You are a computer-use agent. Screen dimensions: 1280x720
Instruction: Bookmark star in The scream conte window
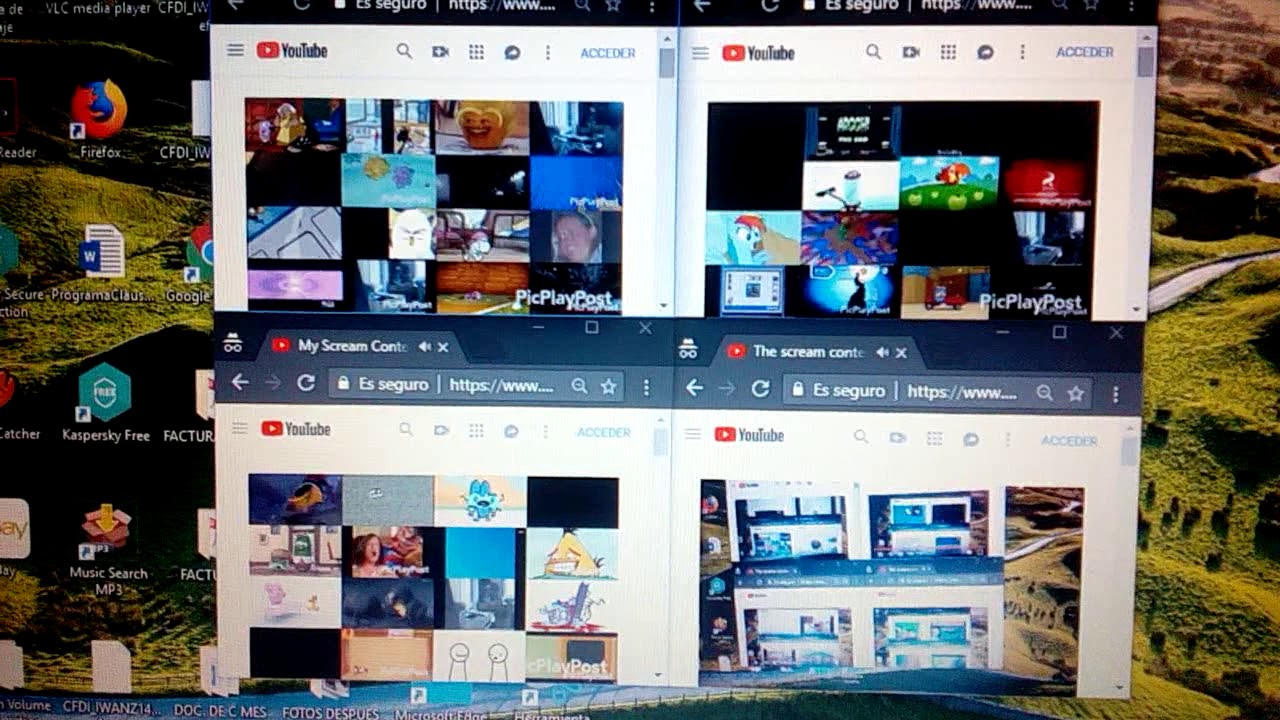point(1075,394)
